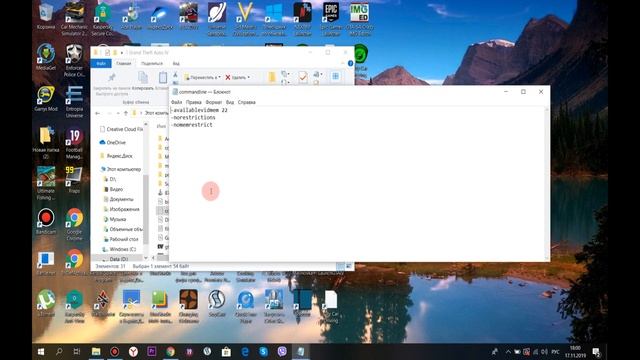Open the blue Файл tab in Explorer
Image resolution: width=640 pixels, height=360 pixels.
[101, 63]
